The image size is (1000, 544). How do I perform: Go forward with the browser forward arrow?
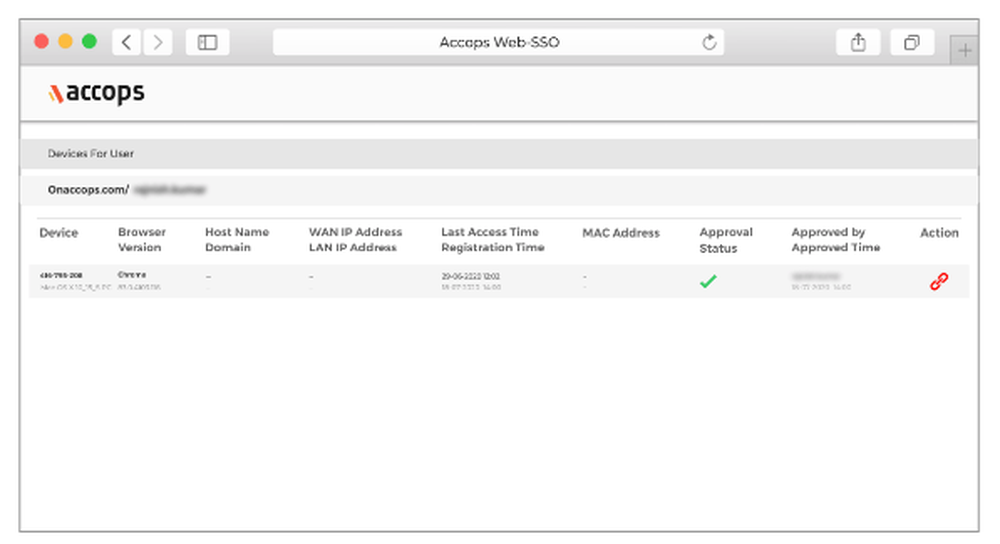click(158, 42)
